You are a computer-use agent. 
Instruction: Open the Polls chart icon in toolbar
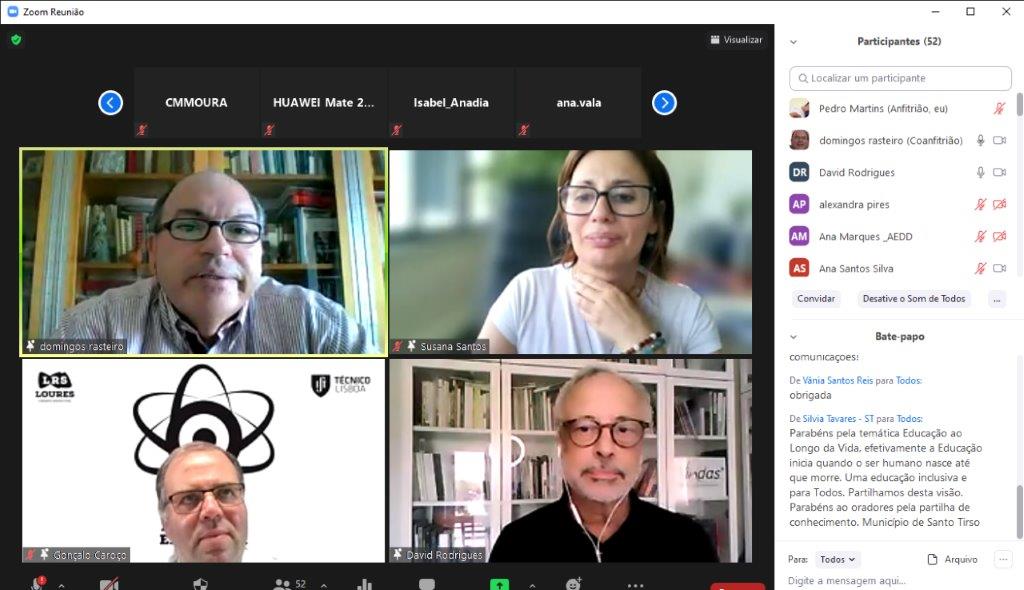[x=364, y=584]
